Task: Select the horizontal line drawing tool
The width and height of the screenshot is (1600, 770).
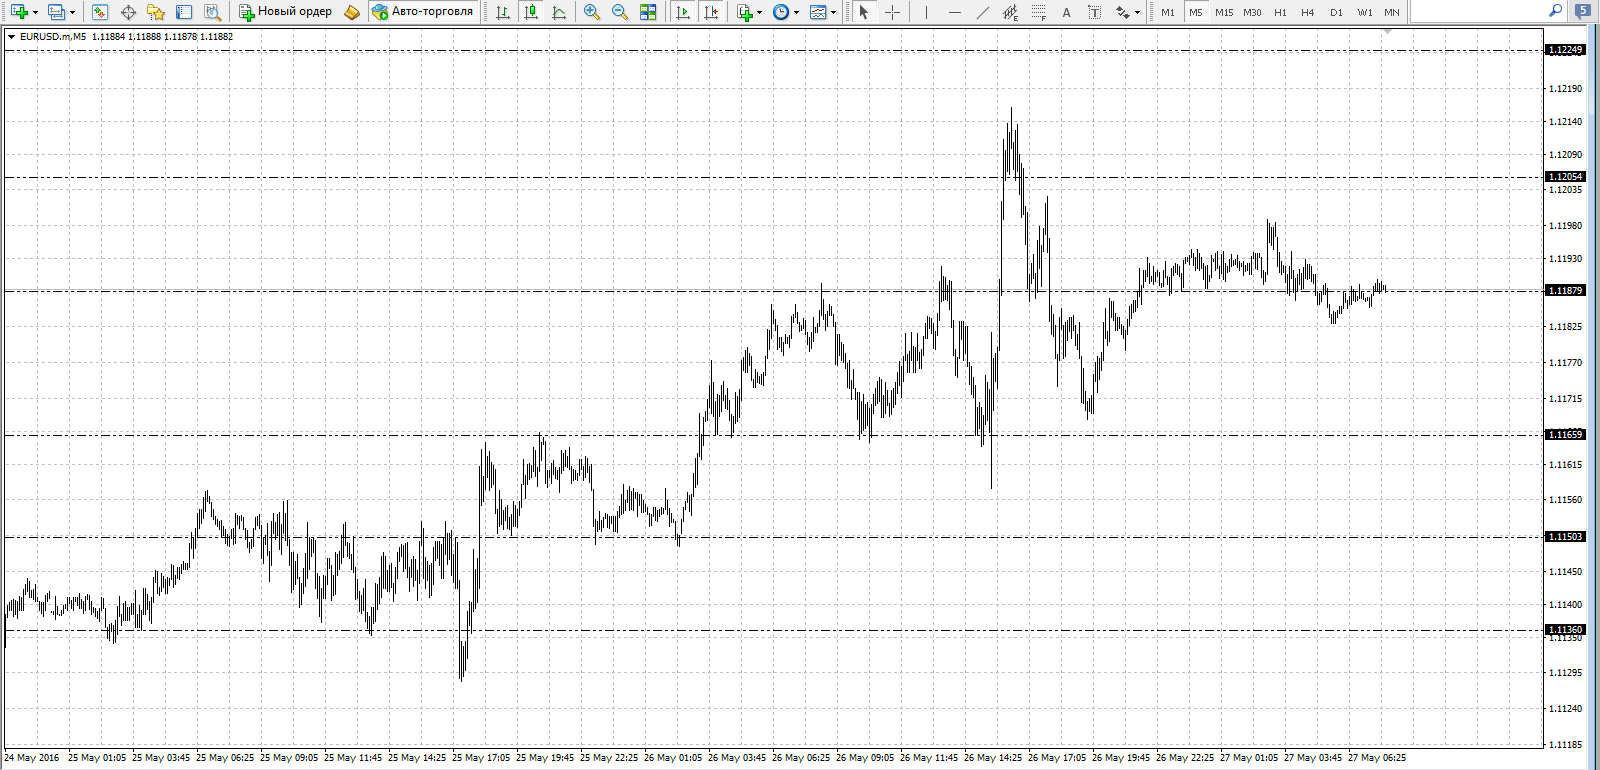Action: pos(954,12)
